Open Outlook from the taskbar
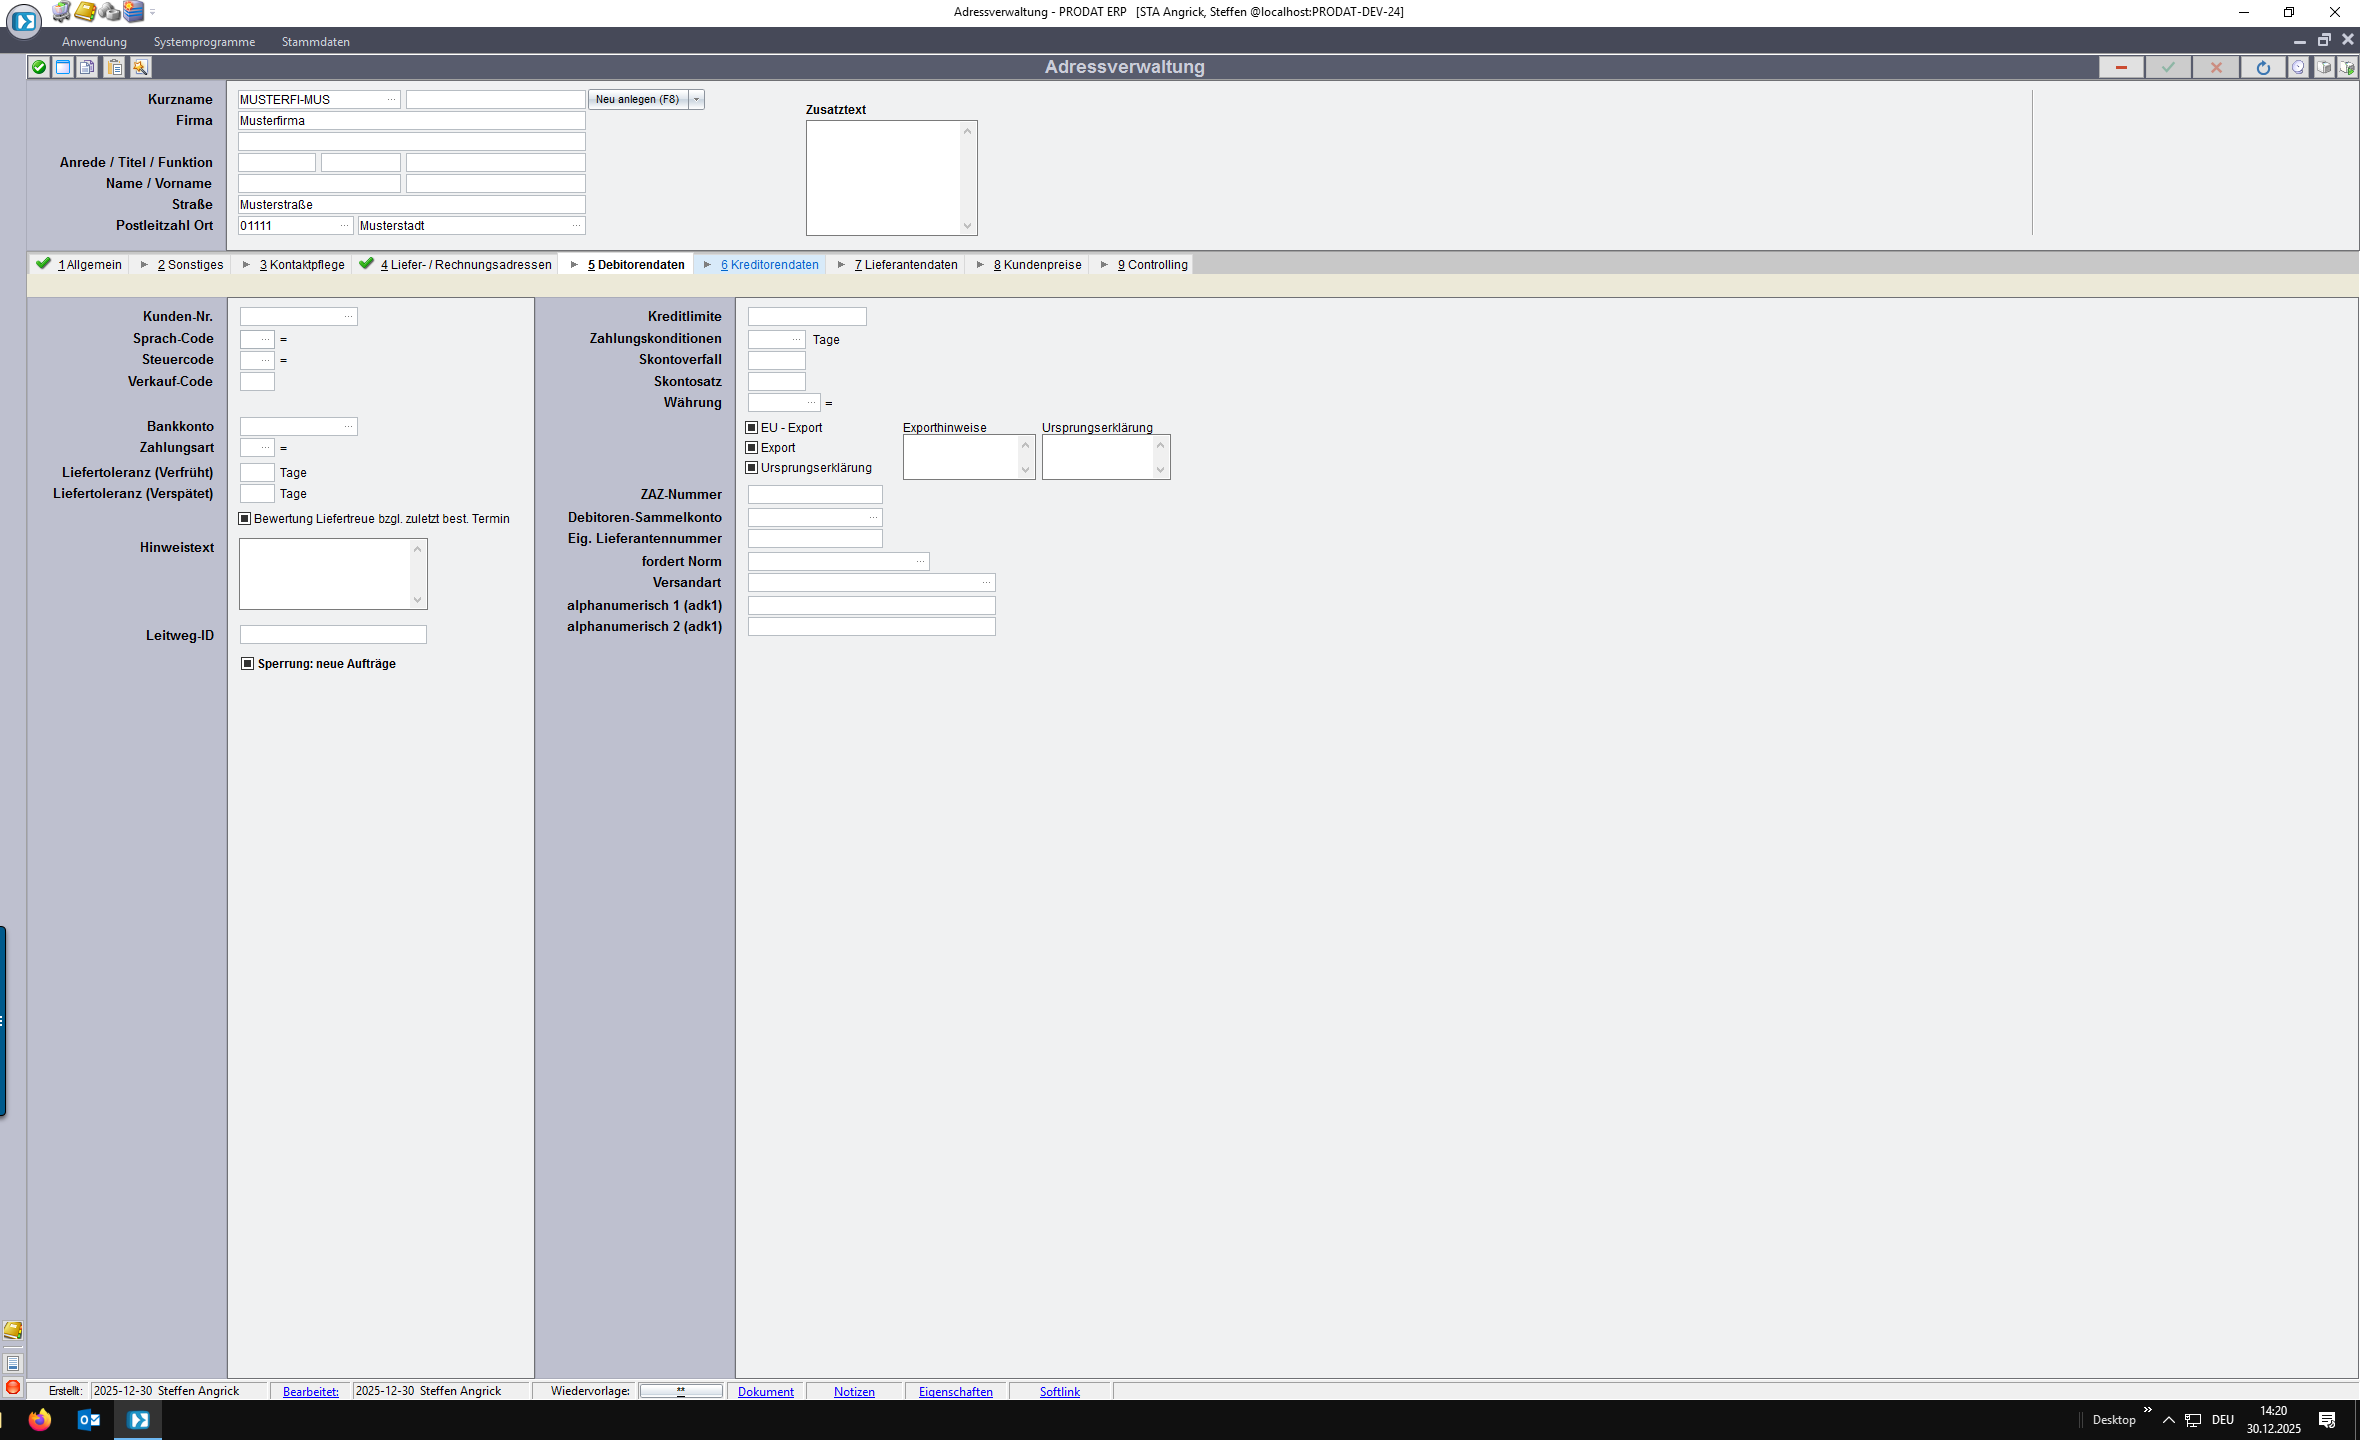 [89, 1419]
